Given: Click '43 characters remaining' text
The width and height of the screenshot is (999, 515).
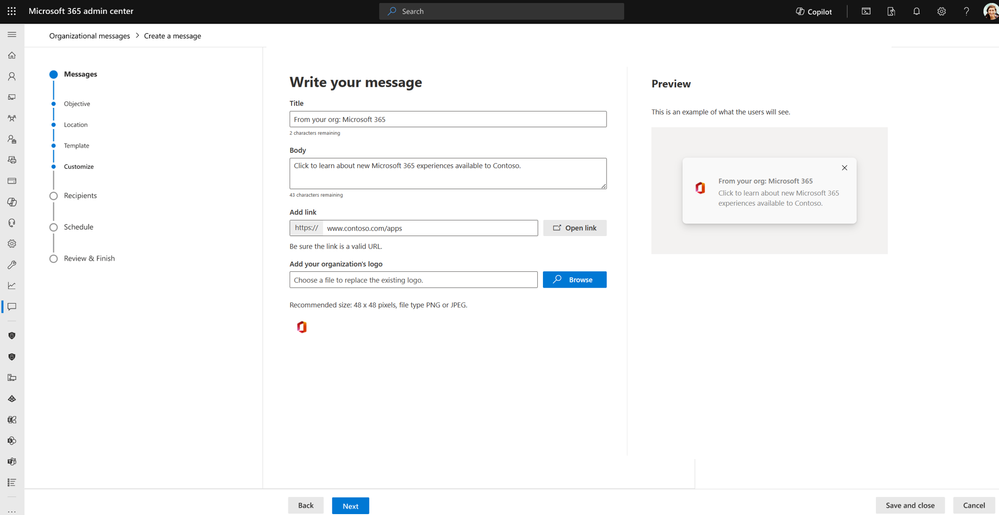Looking at the screenshot, I should pyautogui.click(x=316, y=195).
